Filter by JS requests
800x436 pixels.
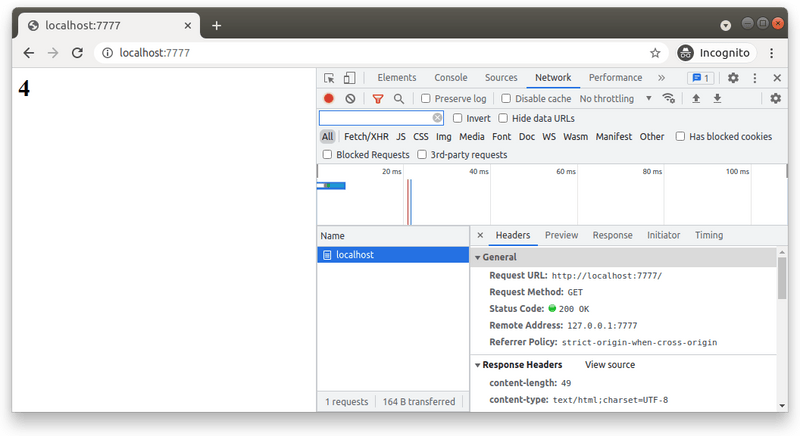click(x=401, y=137)
